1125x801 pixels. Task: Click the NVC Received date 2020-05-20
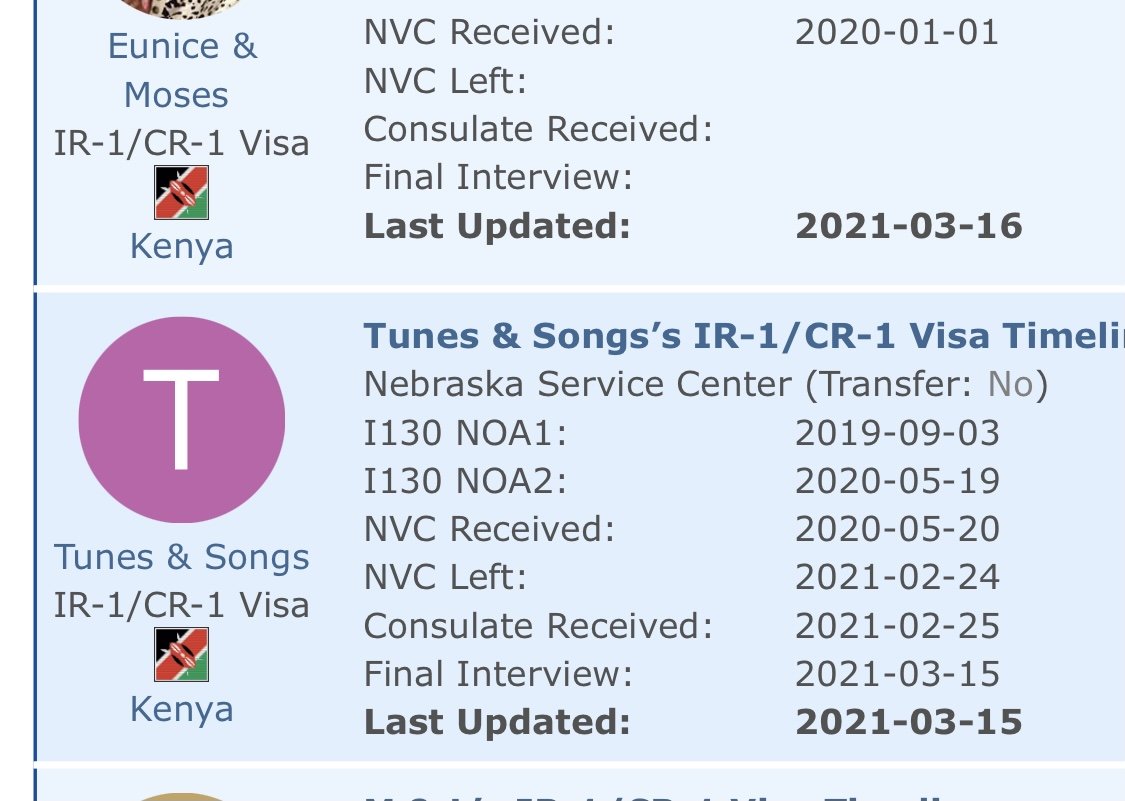click(897, 529)
